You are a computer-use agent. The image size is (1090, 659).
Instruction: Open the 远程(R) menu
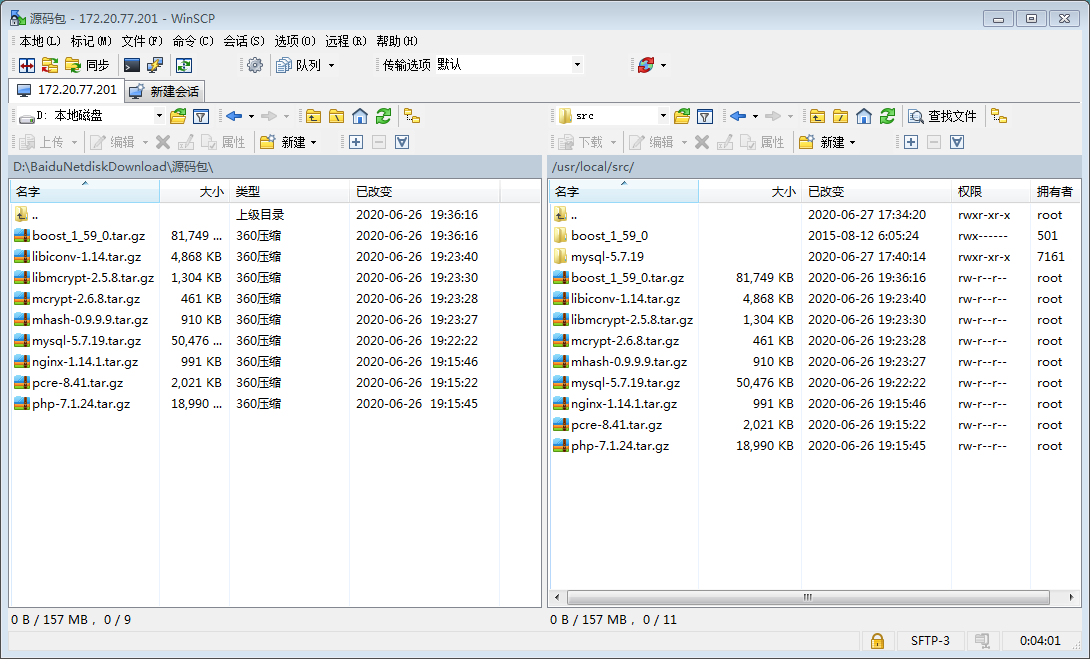(345, 41)
